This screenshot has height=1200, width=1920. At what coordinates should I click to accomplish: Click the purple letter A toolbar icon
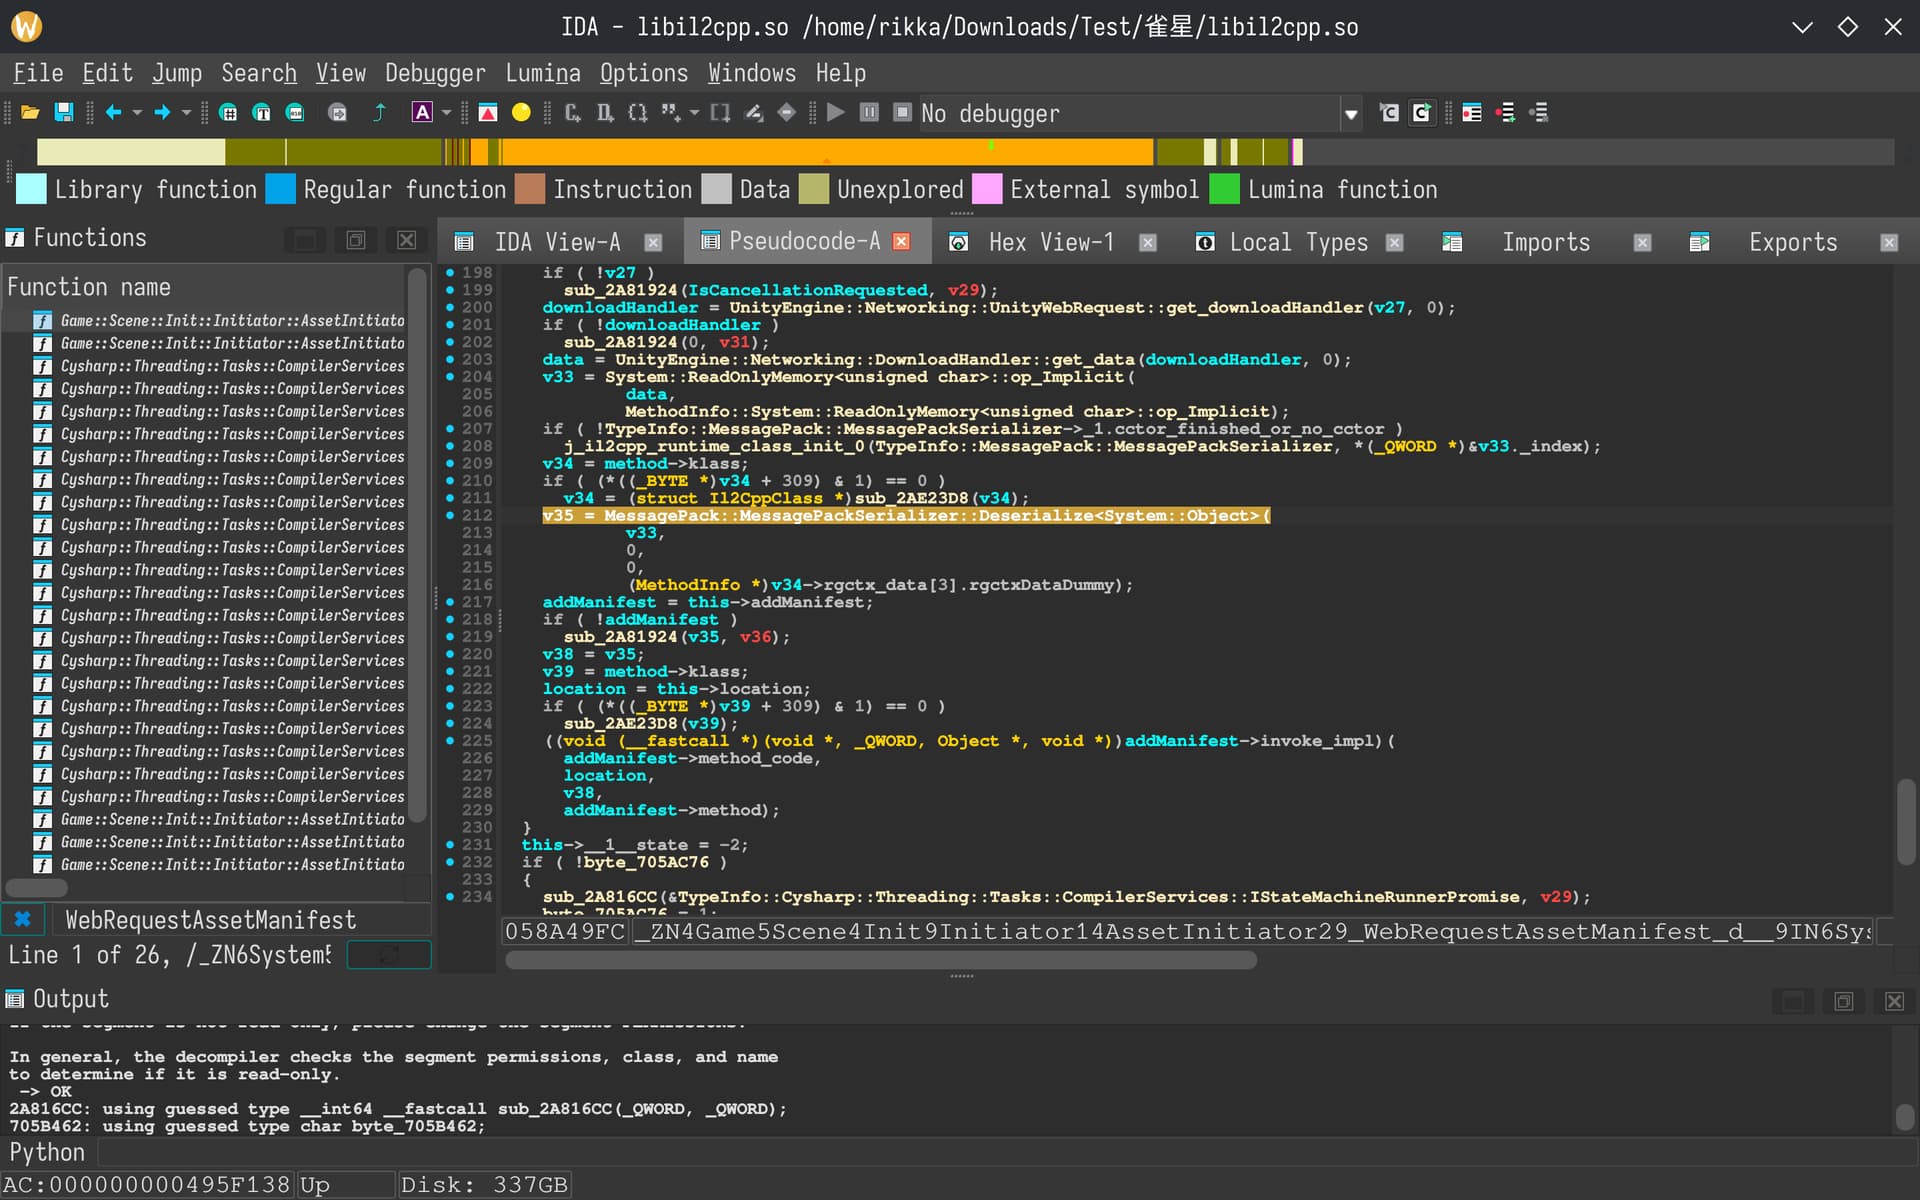[x=422, y=113]
